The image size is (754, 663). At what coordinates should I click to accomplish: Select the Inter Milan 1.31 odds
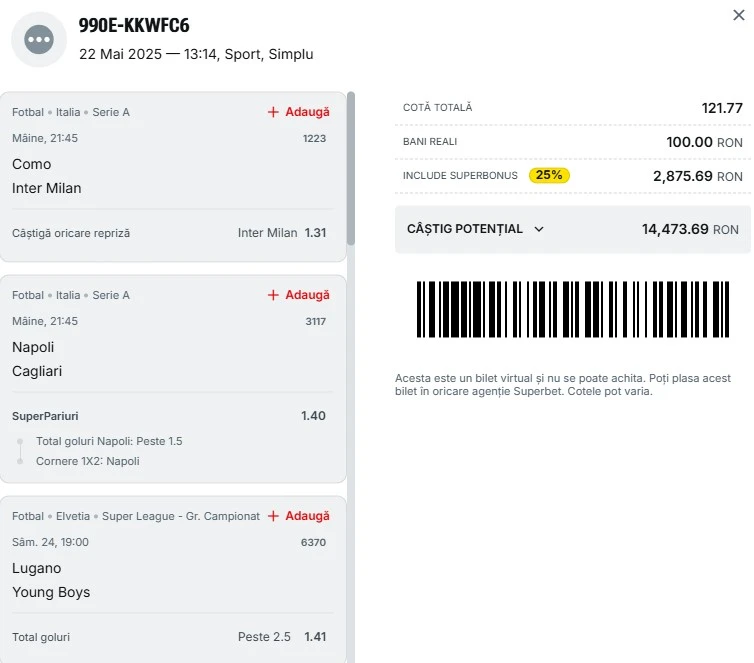pos(282,233)
